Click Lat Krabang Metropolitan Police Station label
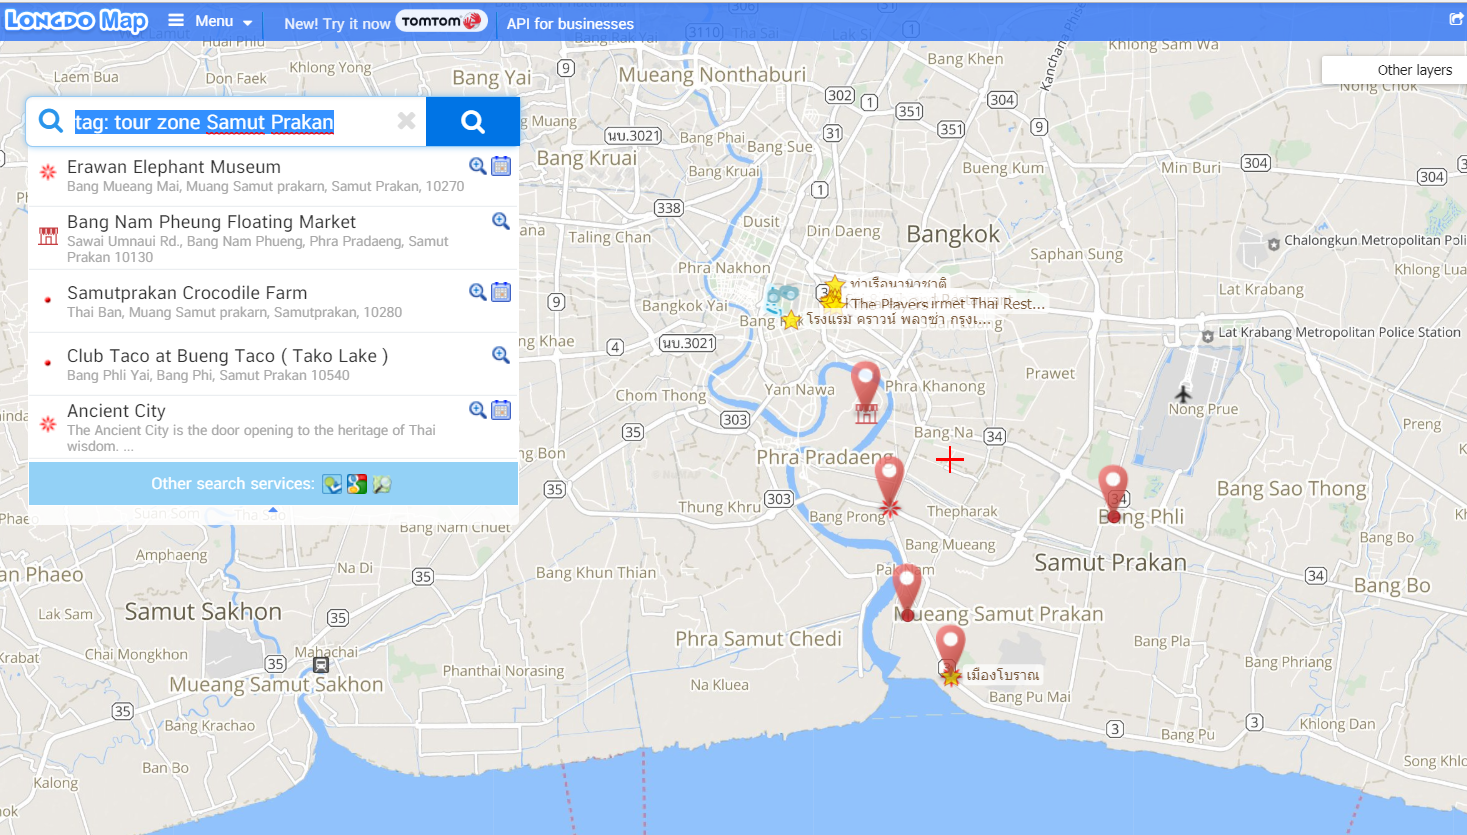 pyautogui.click(x=1339, y=332)
